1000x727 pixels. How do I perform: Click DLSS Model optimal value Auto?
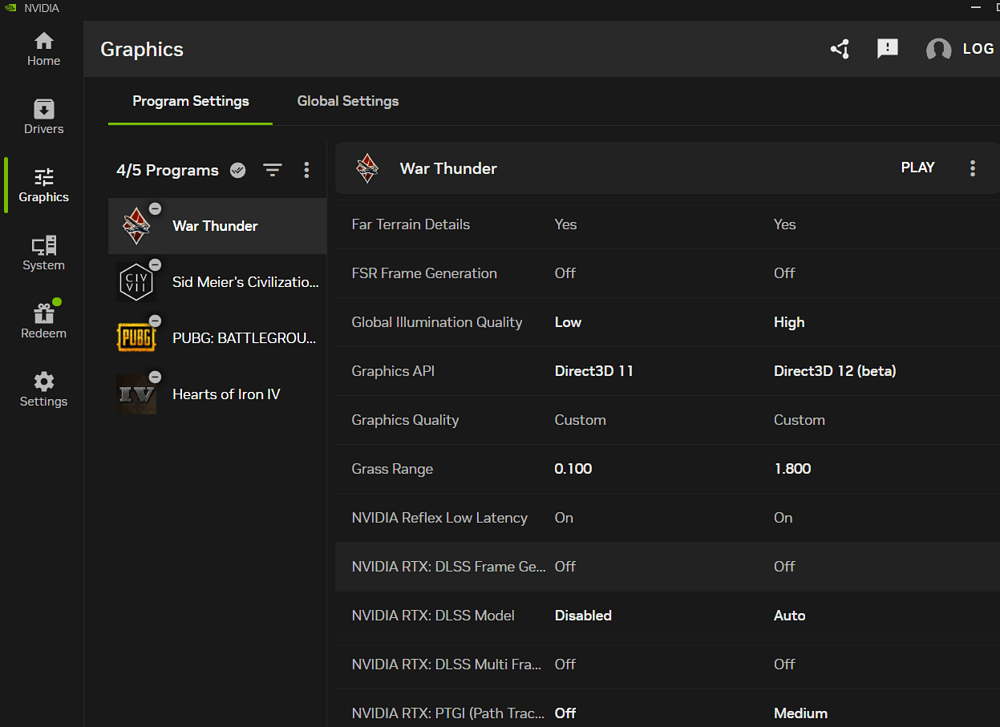point(790,616)
